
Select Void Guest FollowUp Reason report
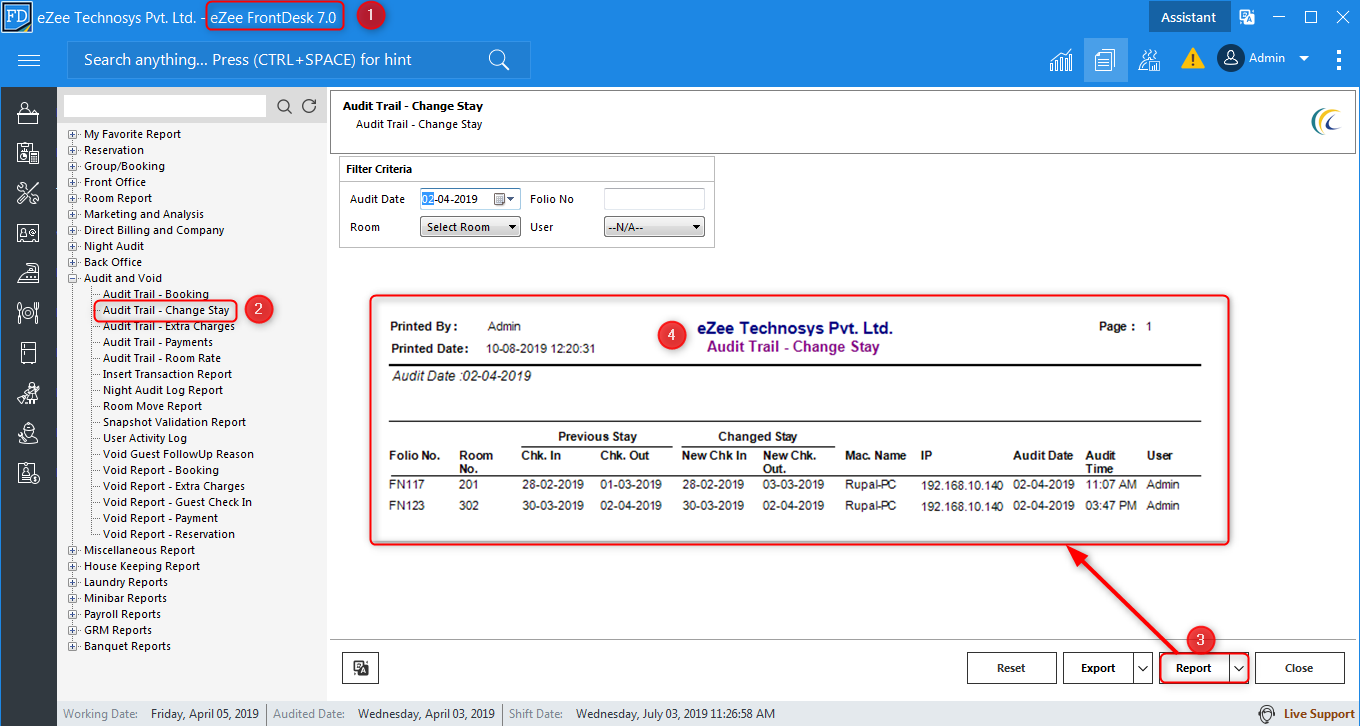178,454
